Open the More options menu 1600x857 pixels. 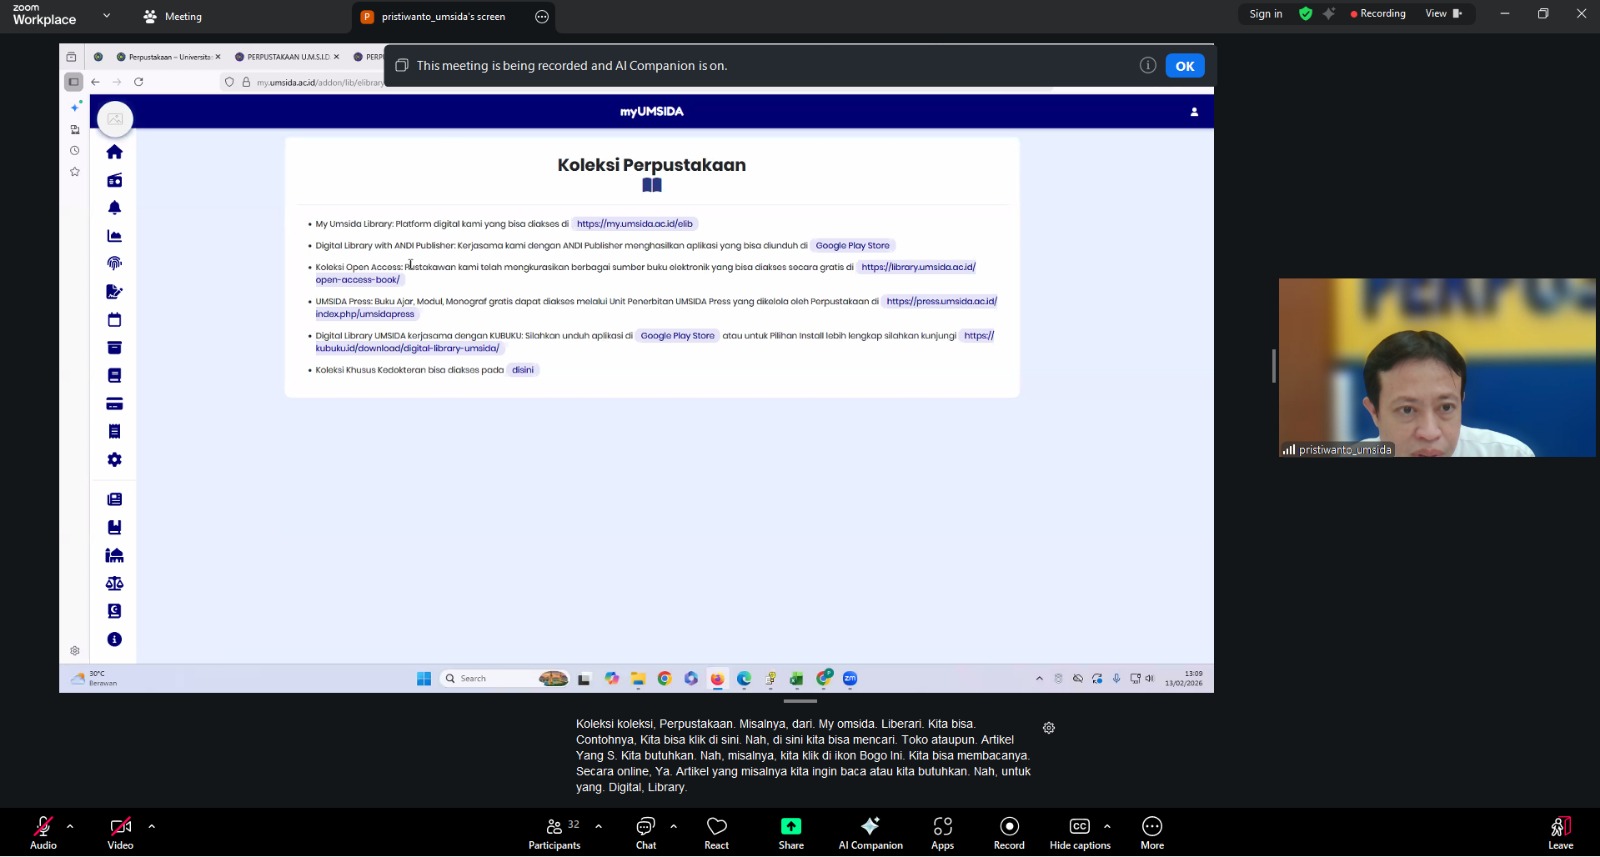tap(1152, 832)
